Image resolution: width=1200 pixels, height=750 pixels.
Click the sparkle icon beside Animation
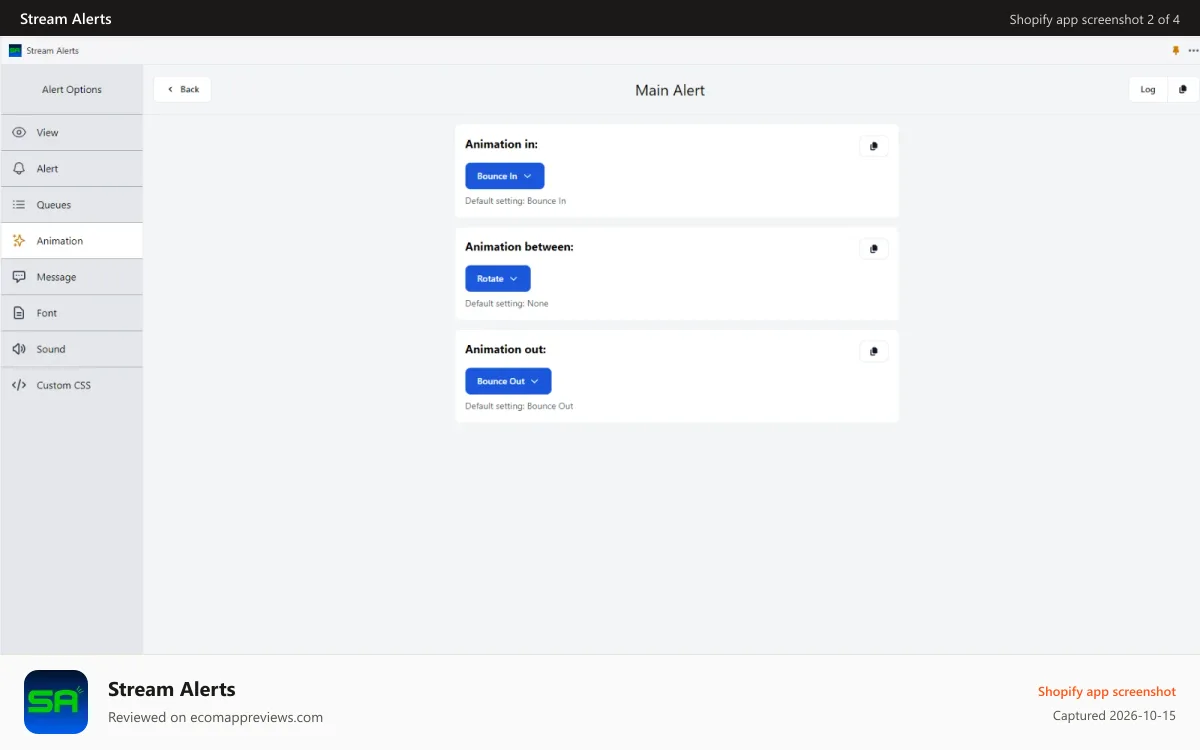19,241
